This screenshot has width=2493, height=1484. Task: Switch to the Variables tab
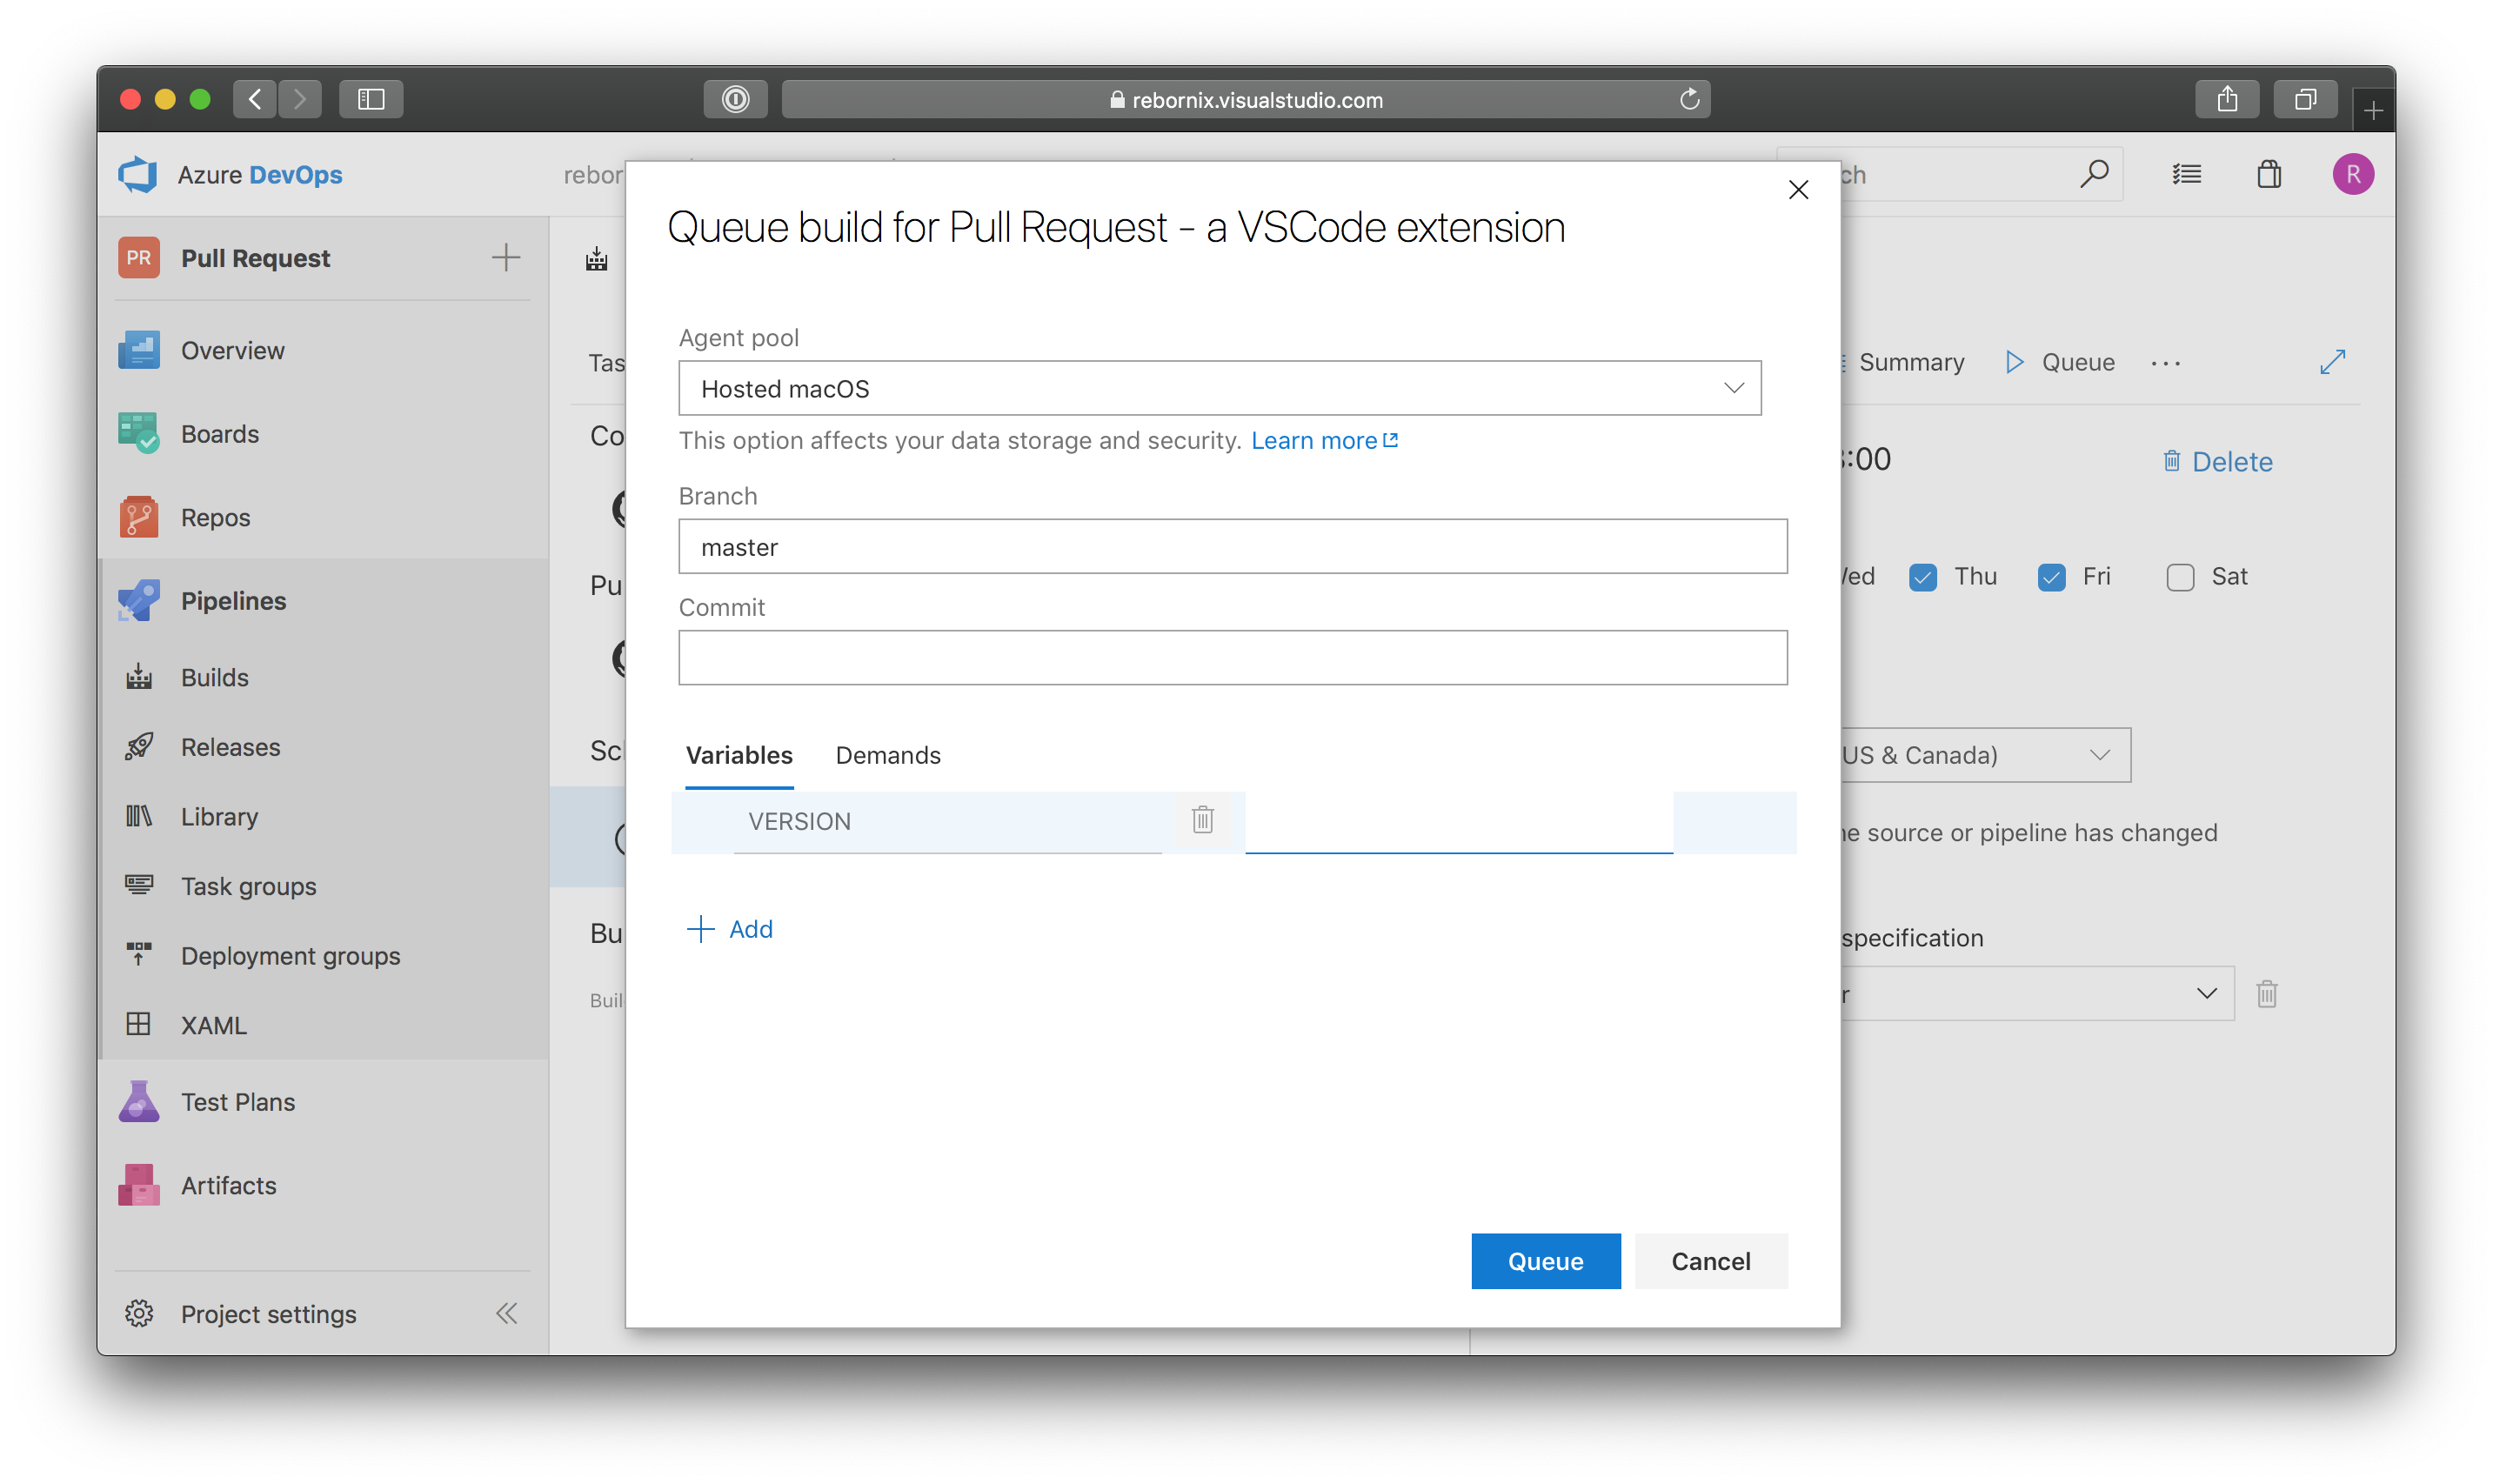pyautogui.click(x=739, y=755)
